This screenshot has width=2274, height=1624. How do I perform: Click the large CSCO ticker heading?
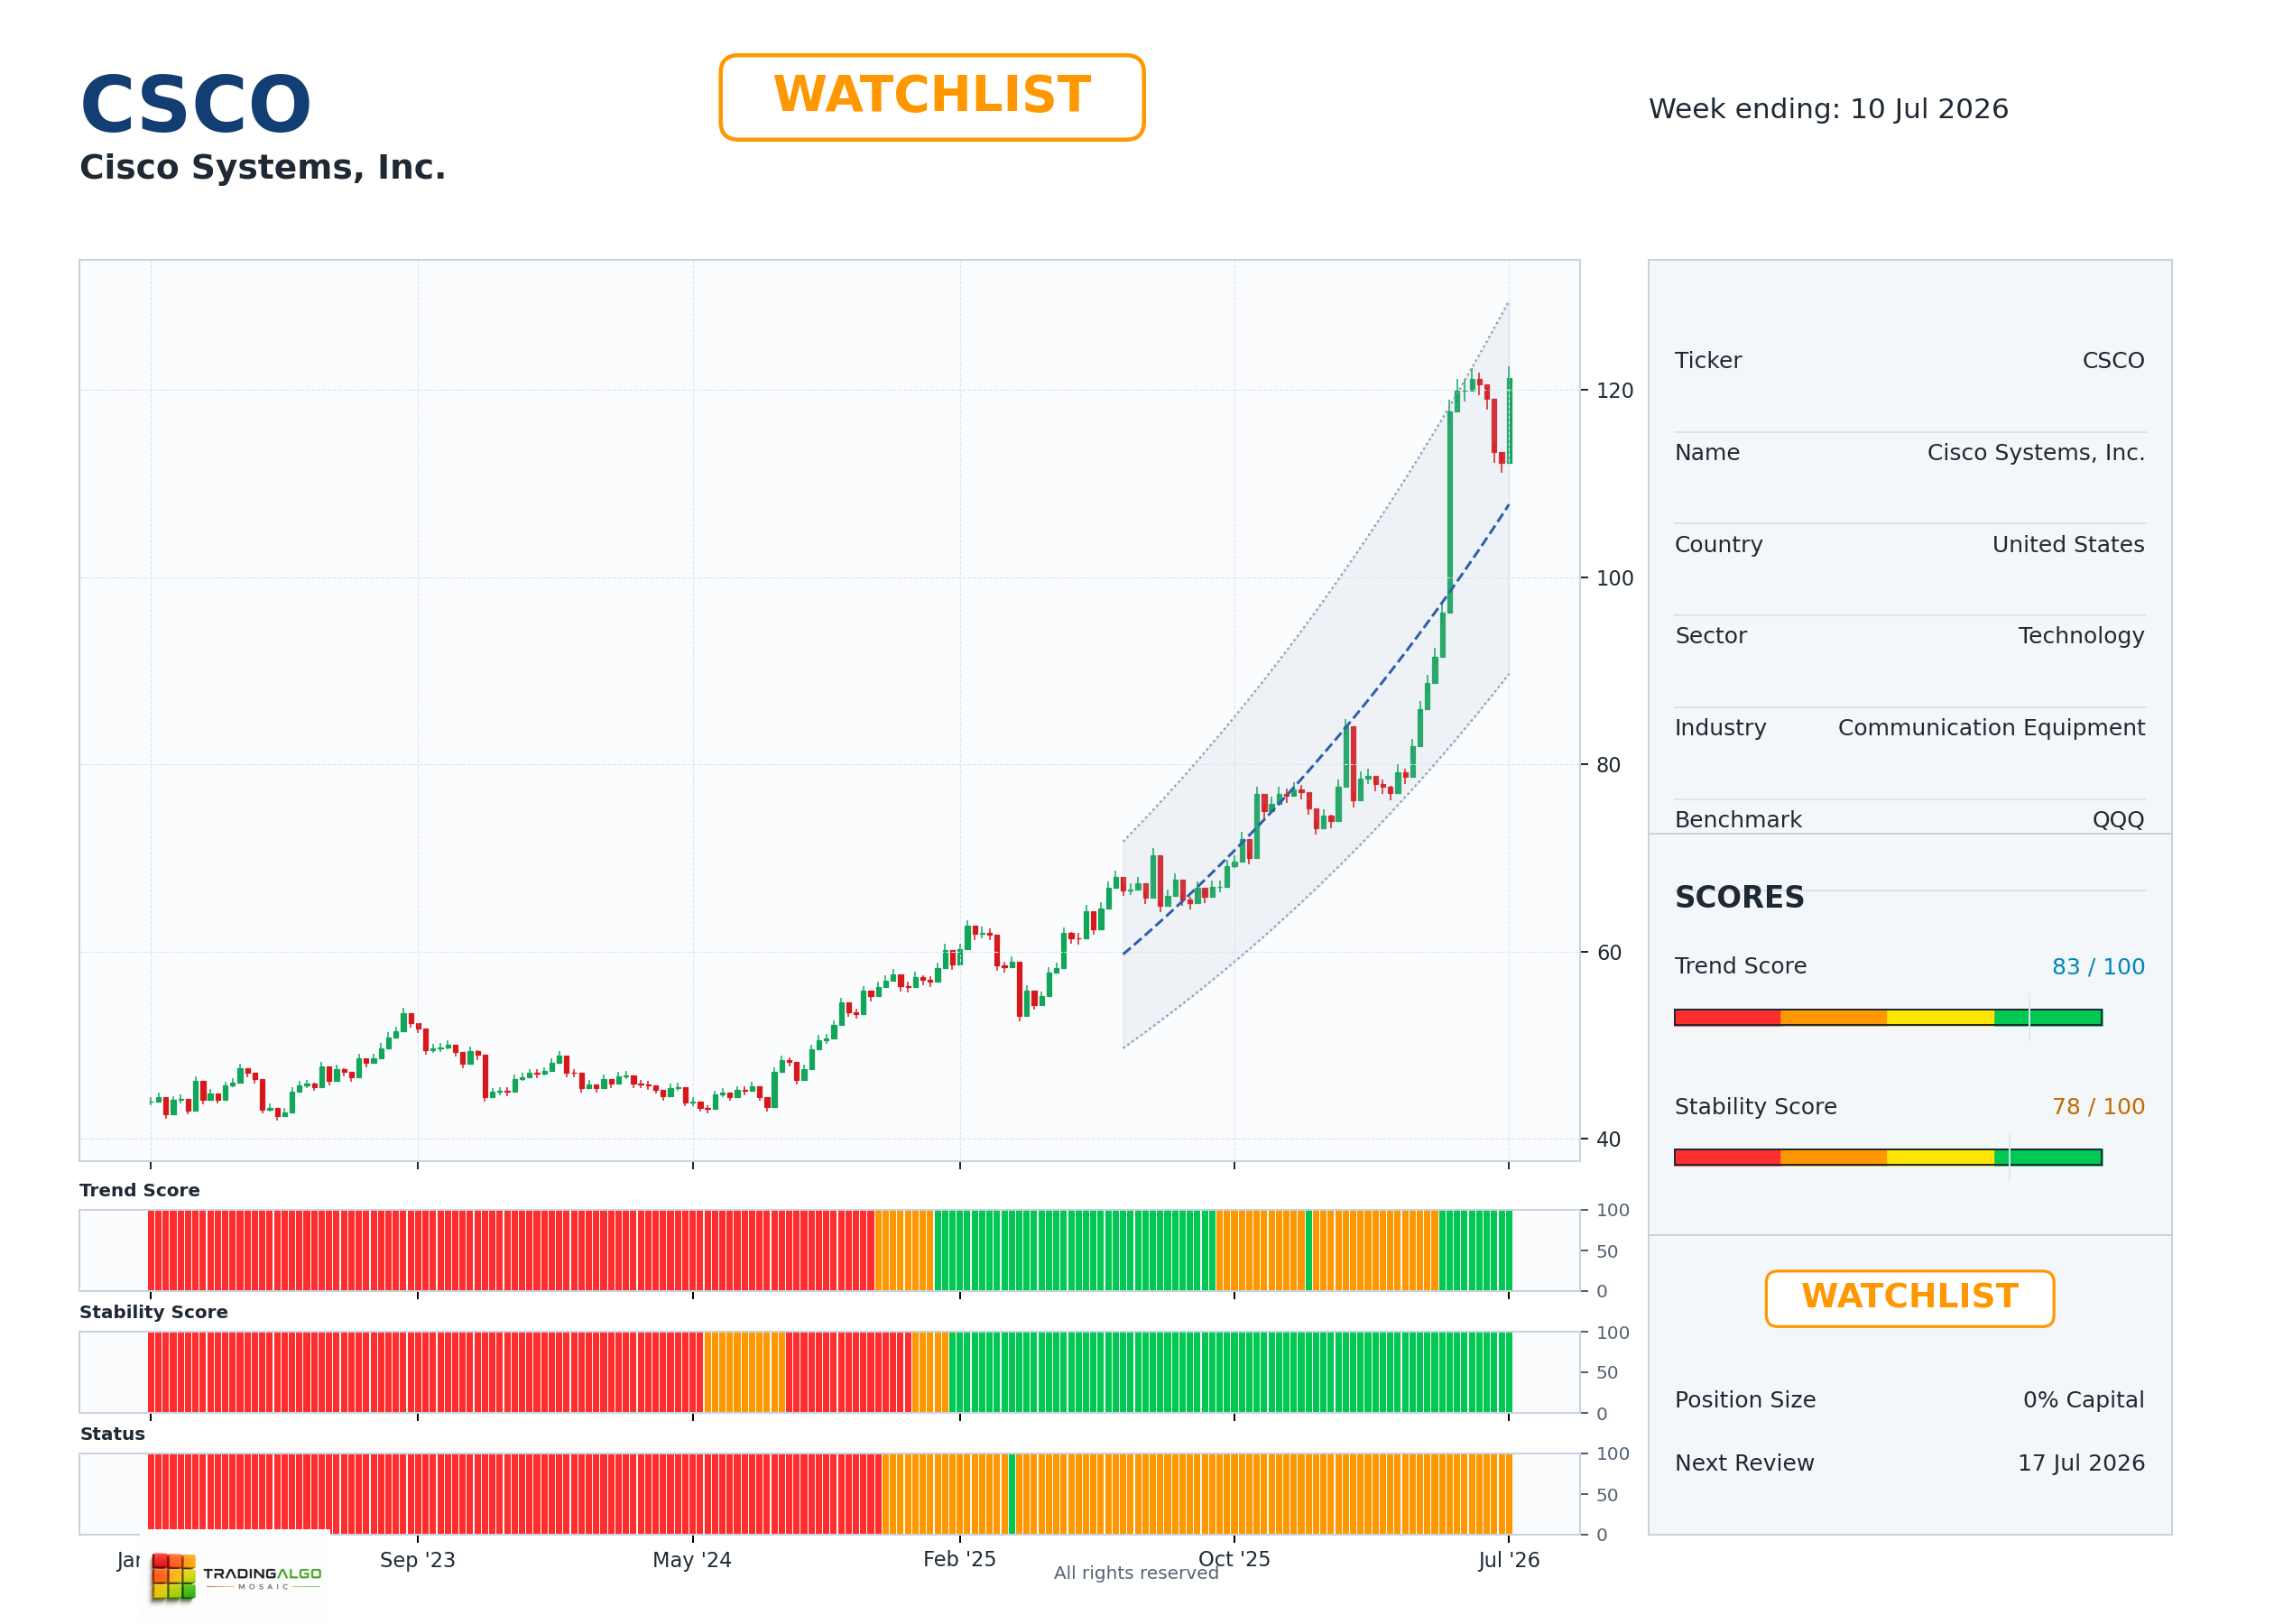(x=196, y=105)
